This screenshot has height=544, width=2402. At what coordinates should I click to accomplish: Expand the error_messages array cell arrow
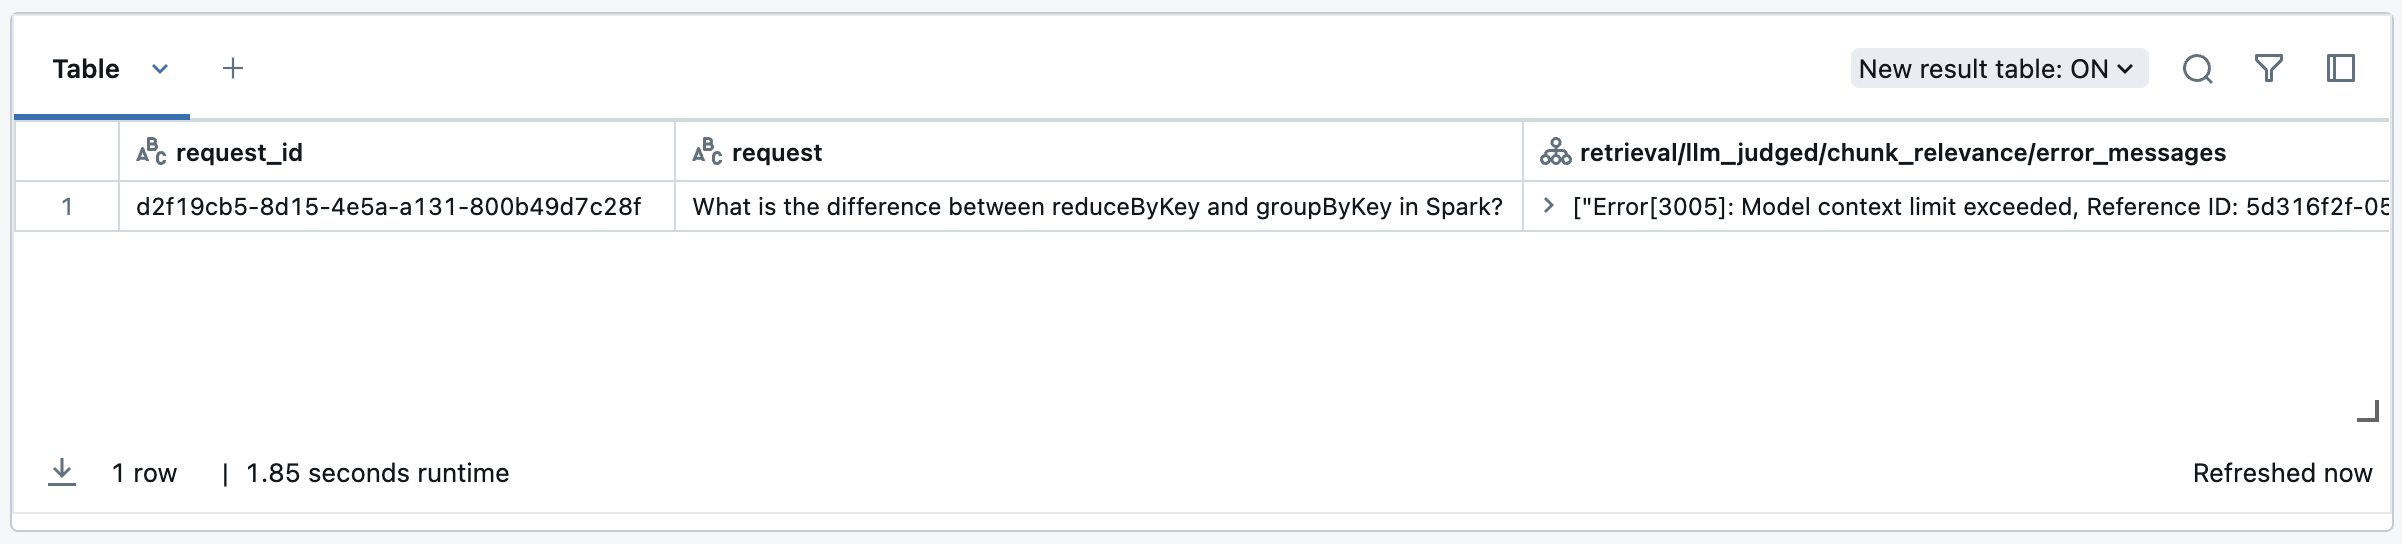[1549, 206]
